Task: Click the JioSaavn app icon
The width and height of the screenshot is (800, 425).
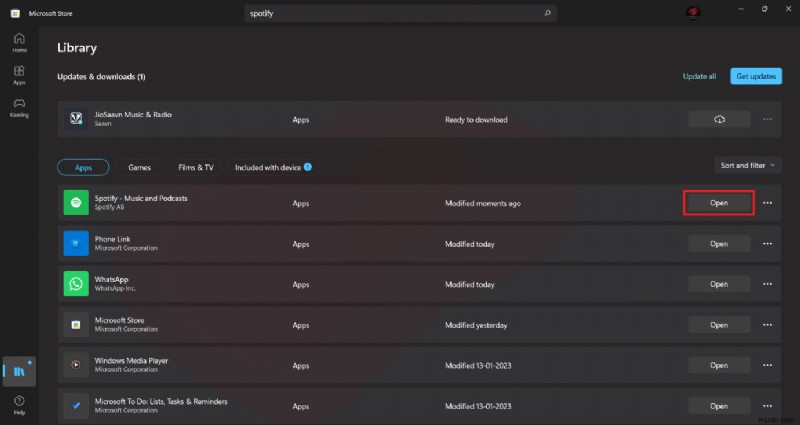Action: point(76,119)
